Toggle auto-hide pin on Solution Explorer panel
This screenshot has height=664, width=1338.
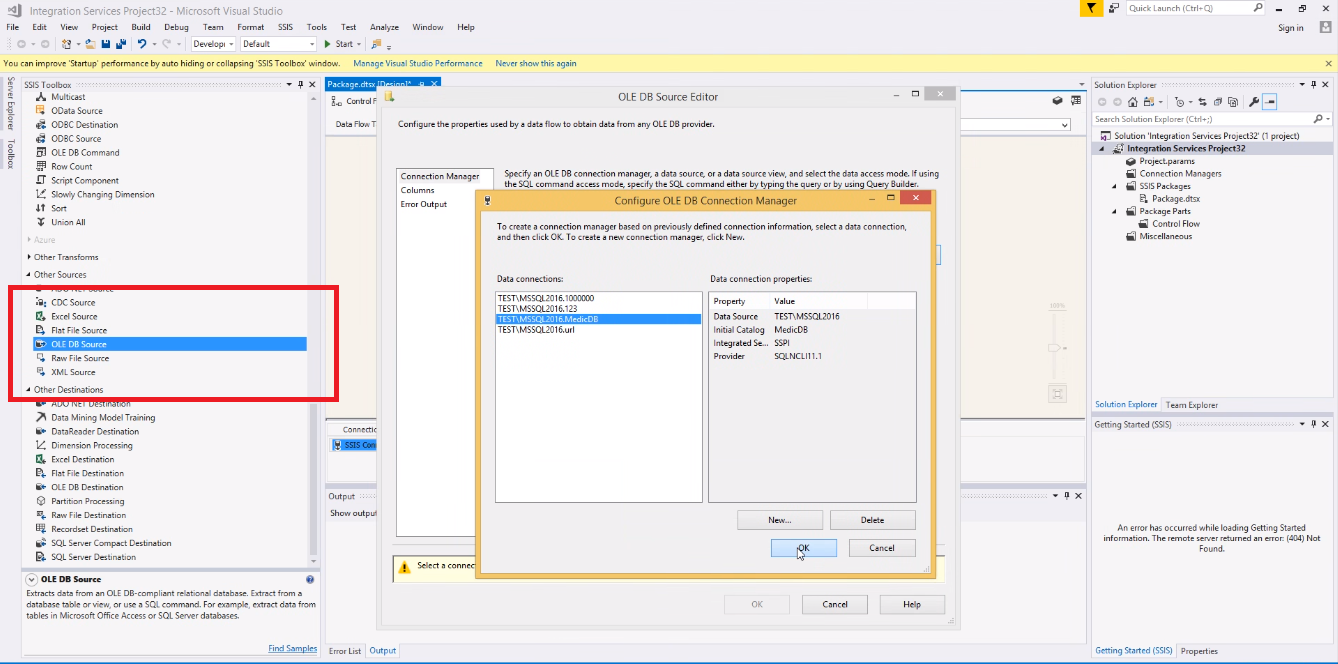pyautogui.click(x=1314, y=85)
